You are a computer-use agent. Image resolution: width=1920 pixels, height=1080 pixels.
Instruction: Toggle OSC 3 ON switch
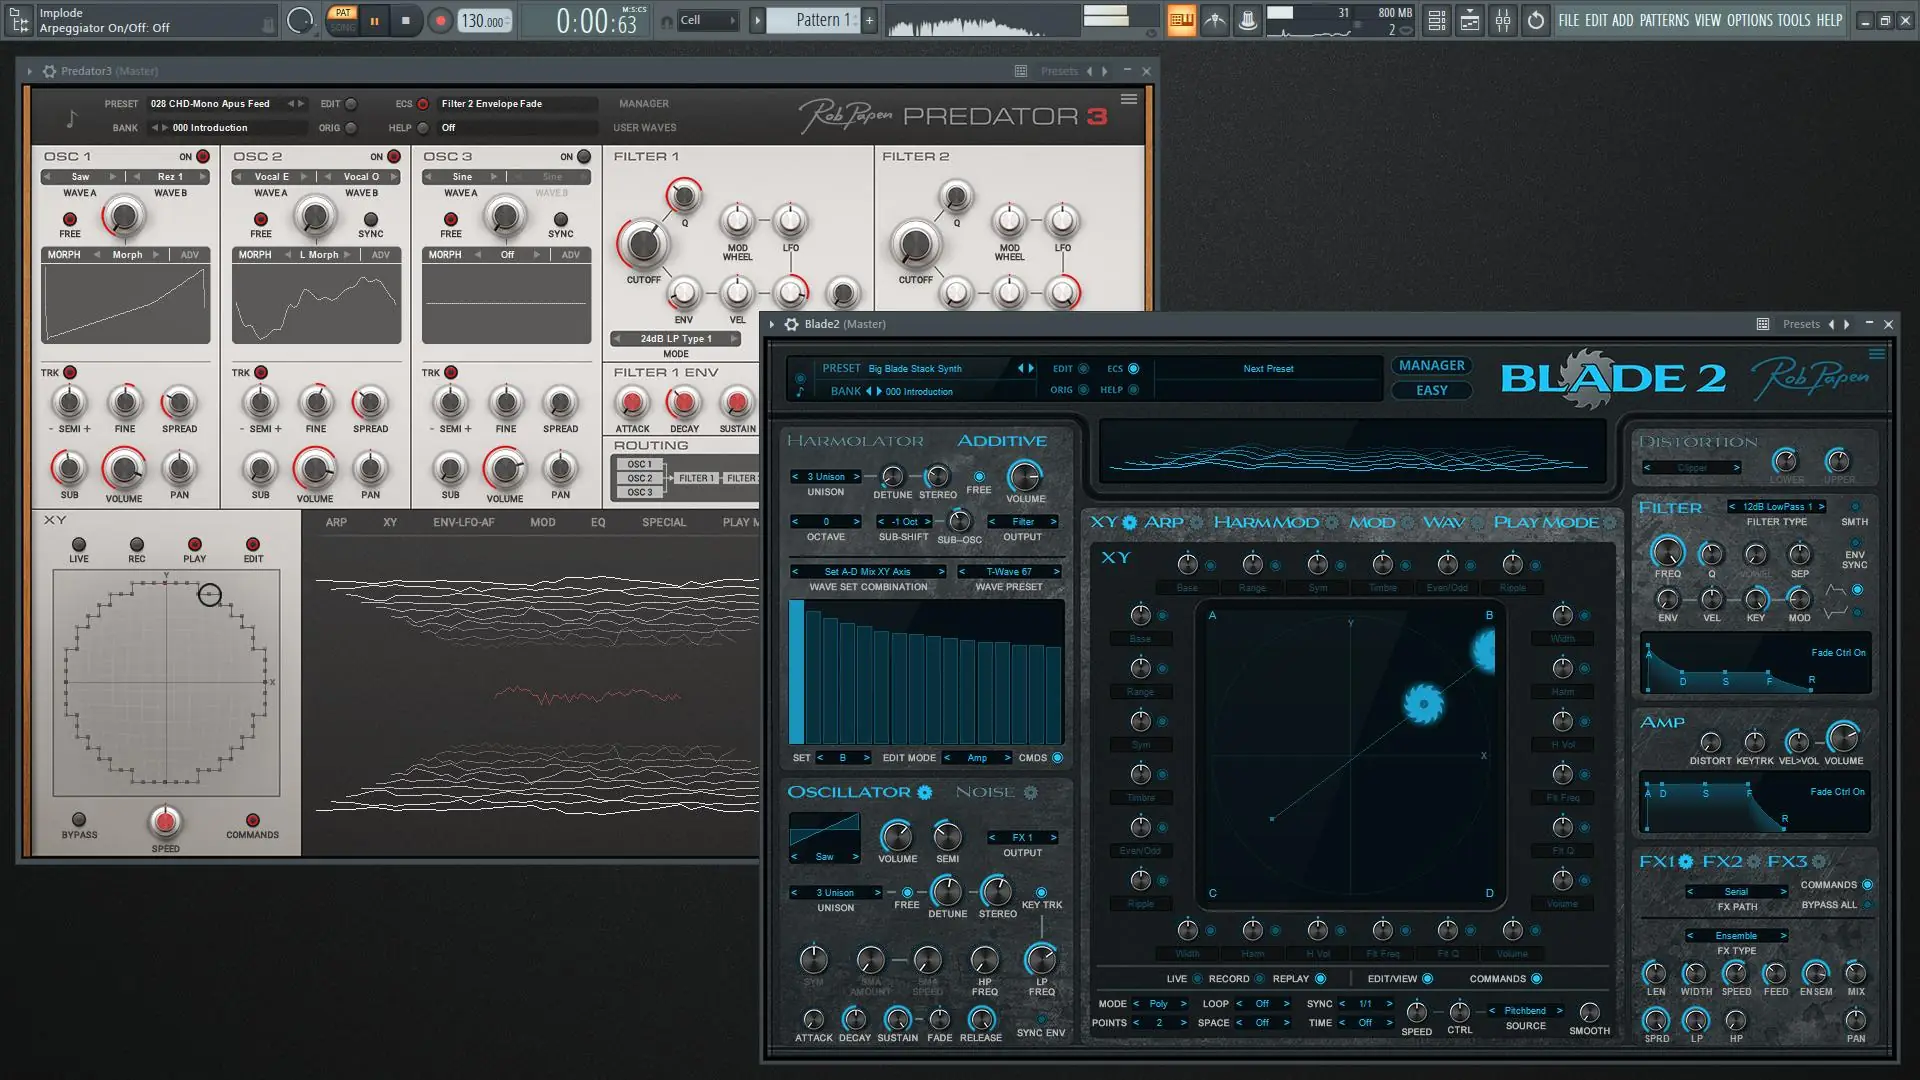[x=584, y=157]
